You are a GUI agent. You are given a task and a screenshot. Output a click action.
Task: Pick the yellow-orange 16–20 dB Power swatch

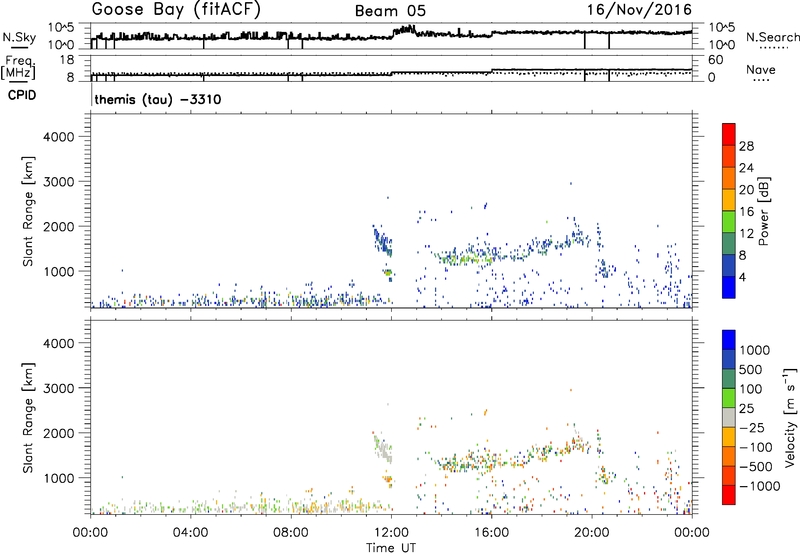pyautogui.click(x=729, y=200)
